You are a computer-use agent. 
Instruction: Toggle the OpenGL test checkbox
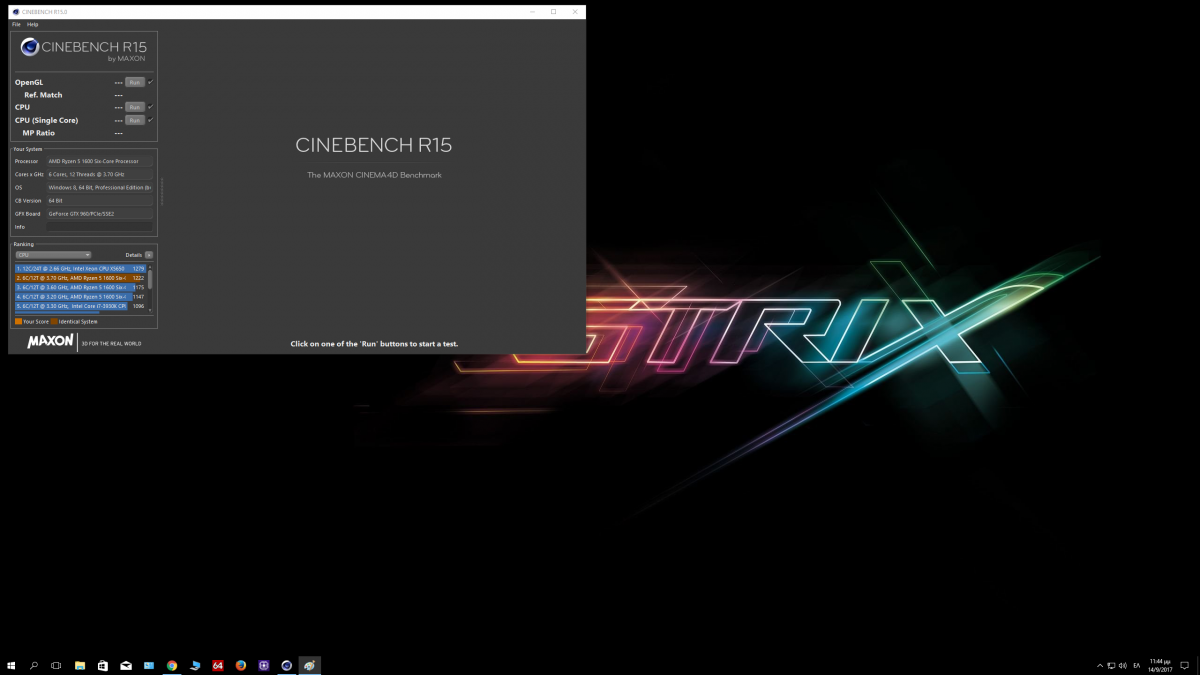point(151,82)
